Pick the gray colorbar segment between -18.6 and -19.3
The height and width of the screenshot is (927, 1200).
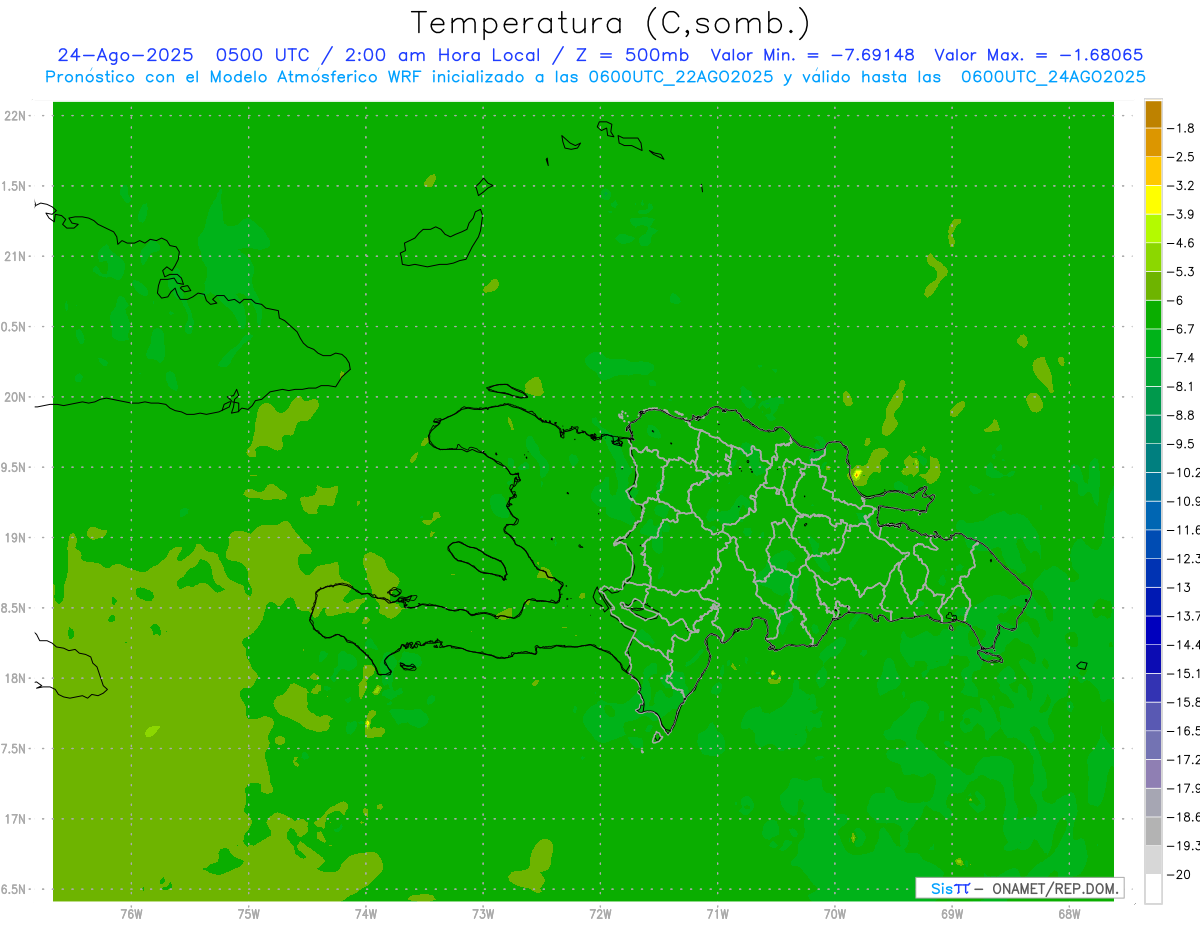[1153, 831]
